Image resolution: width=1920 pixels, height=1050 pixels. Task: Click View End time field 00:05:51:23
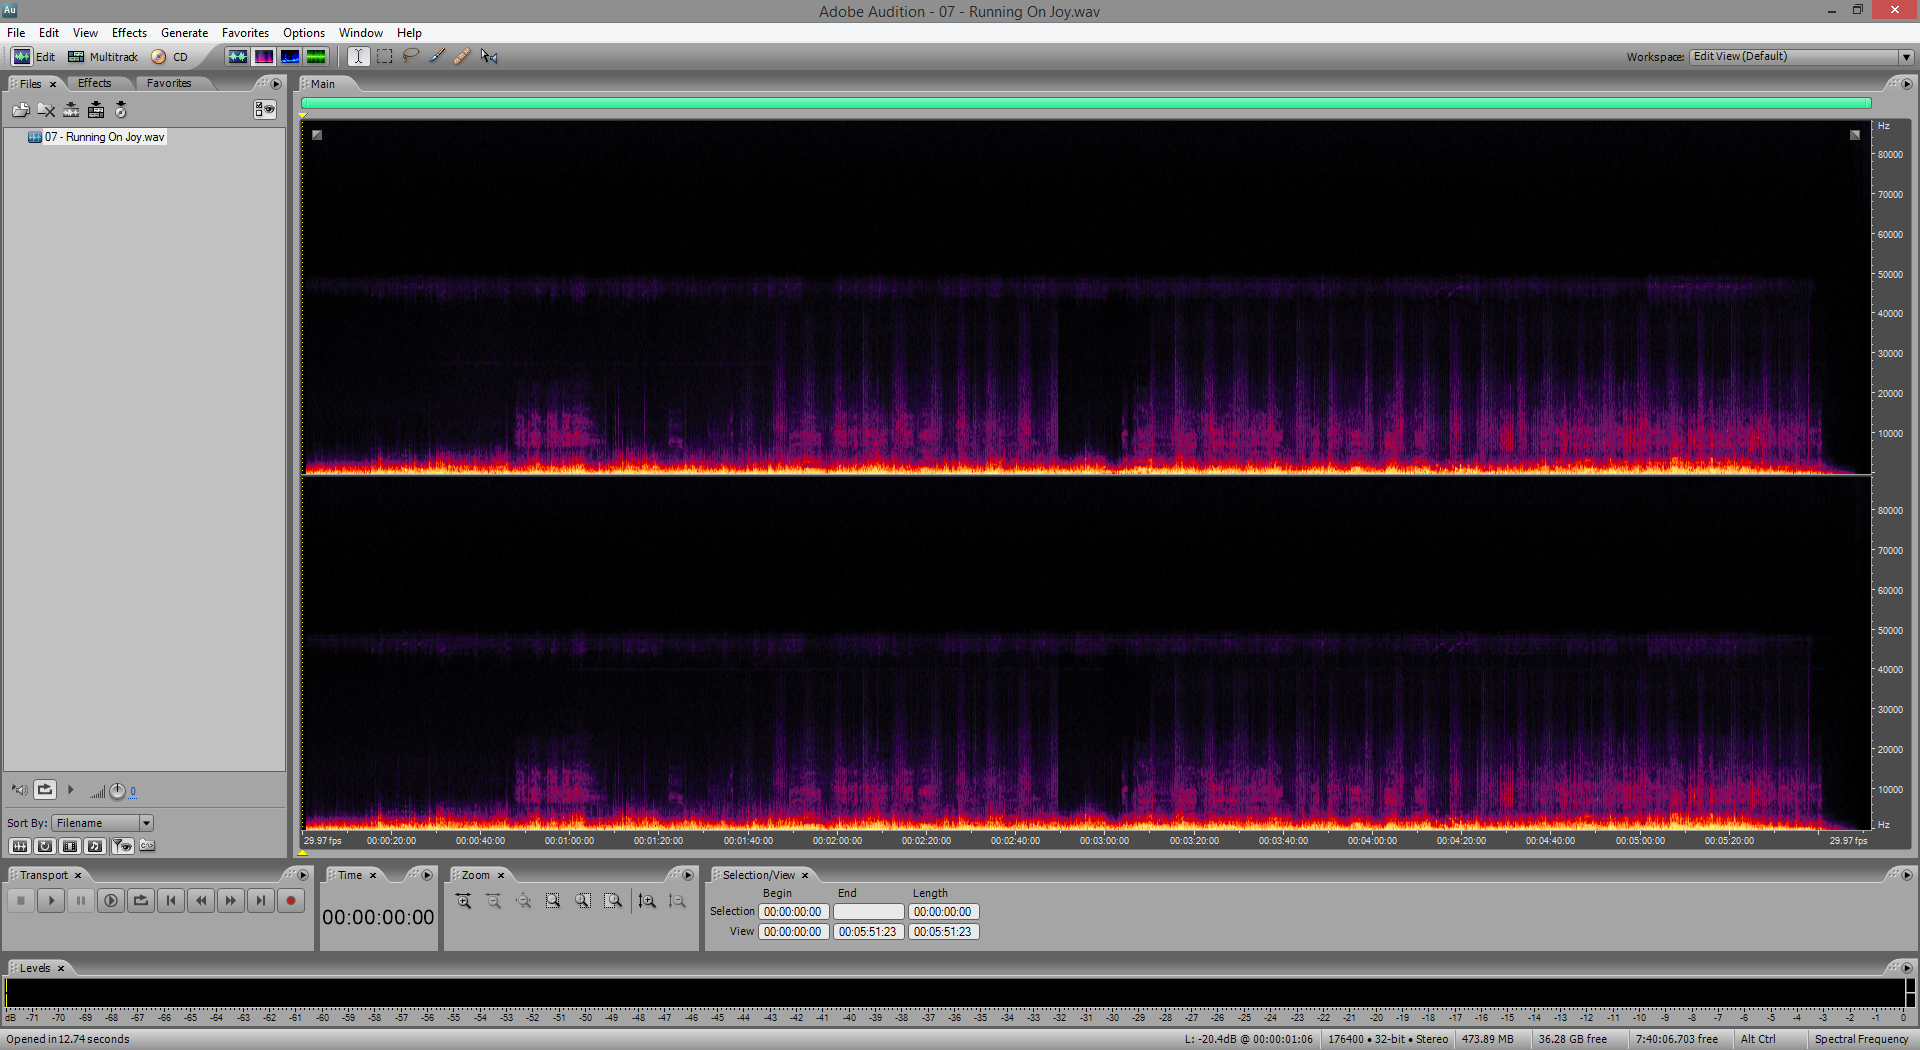point(868,932)
